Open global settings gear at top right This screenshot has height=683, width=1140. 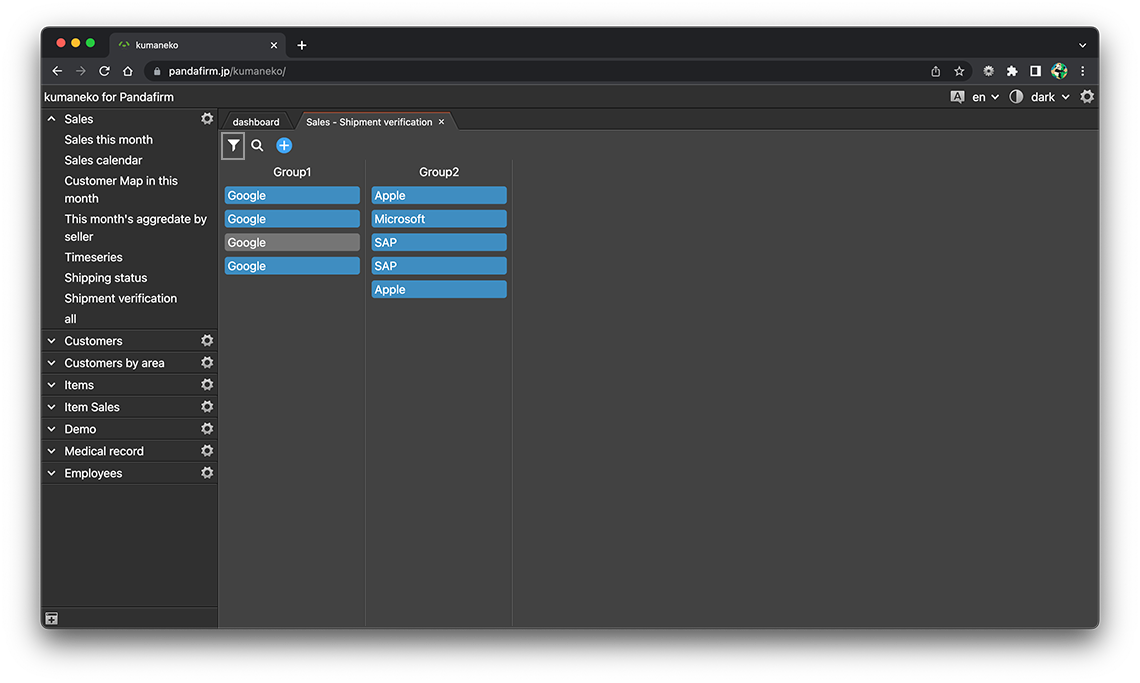point(1087,97)
